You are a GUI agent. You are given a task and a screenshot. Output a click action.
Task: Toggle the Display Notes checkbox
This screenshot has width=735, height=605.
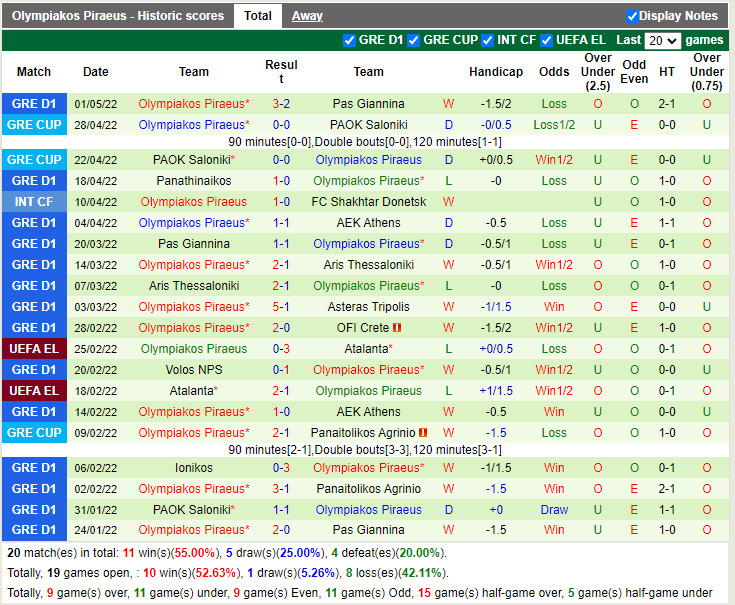(632, 16)
